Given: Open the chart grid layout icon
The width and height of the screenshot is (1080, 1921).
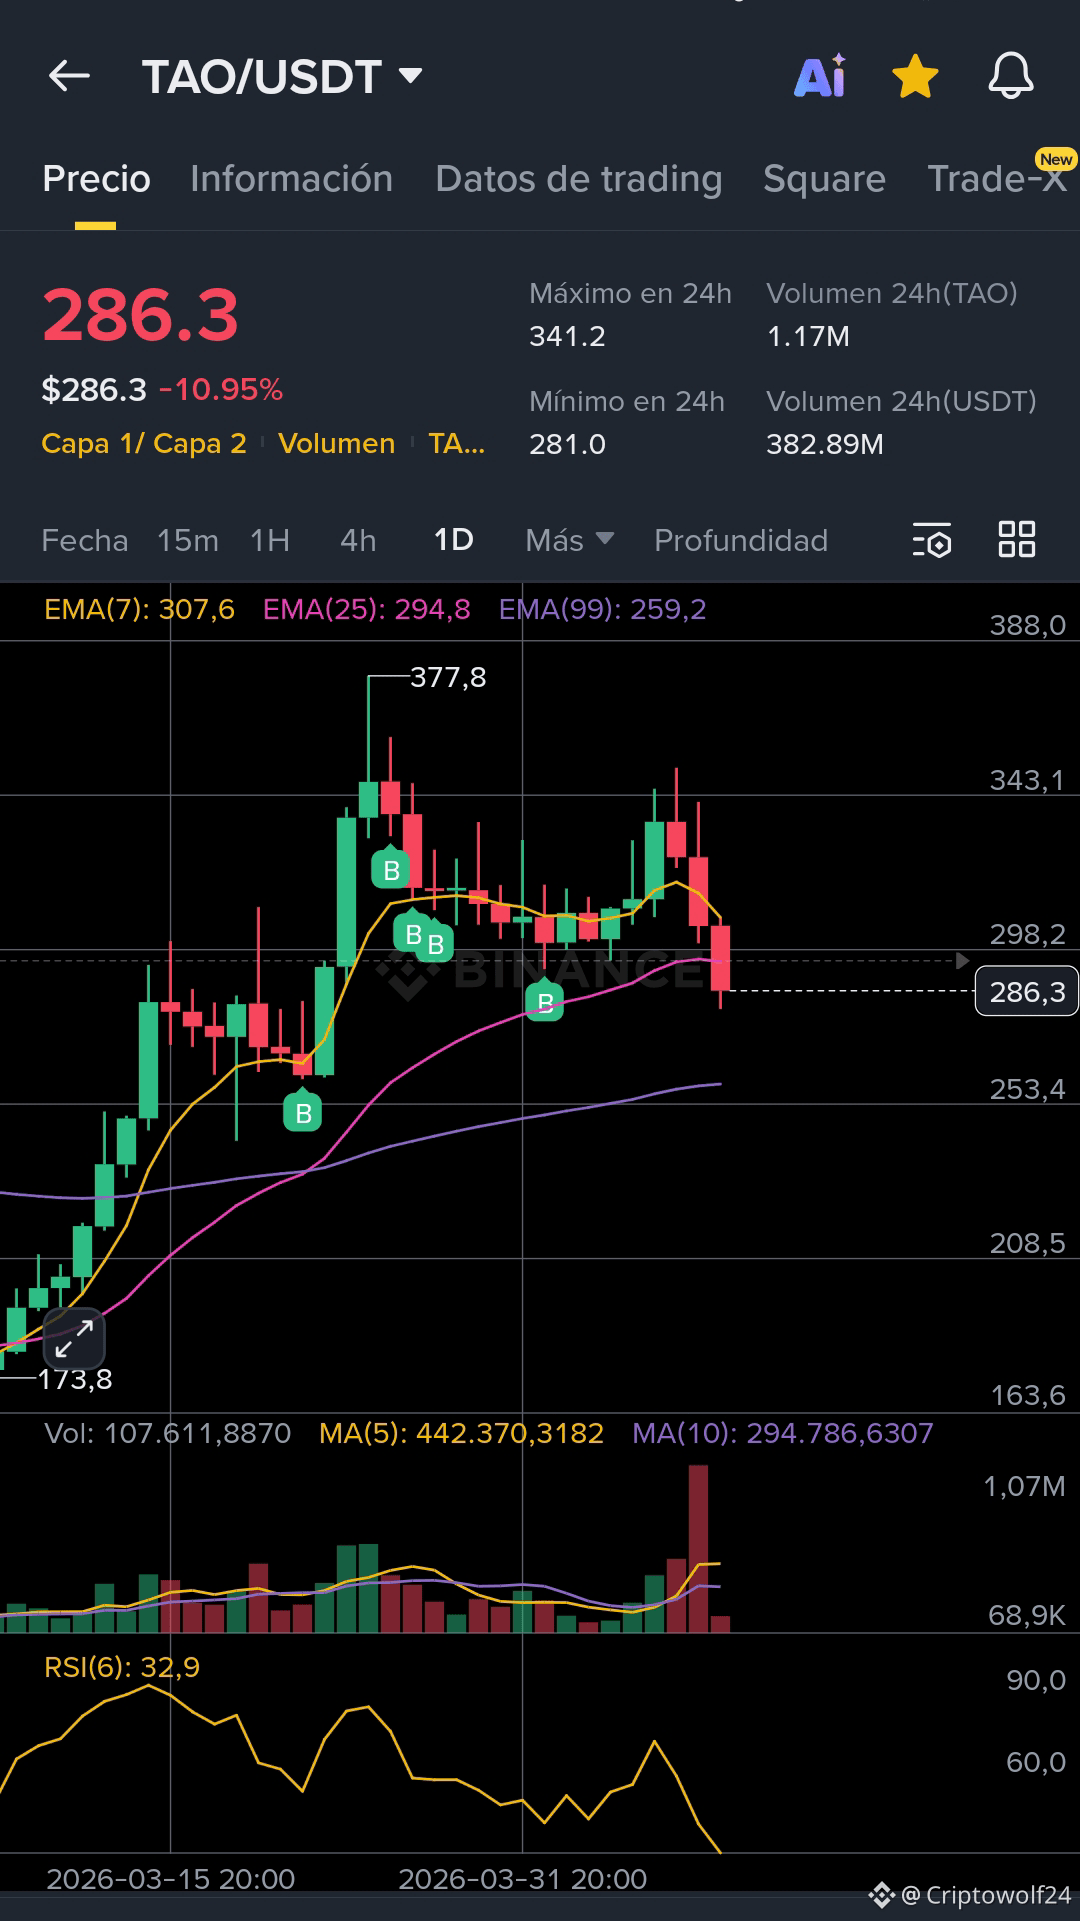Looking at the screenshot, I should (1017, 540).
